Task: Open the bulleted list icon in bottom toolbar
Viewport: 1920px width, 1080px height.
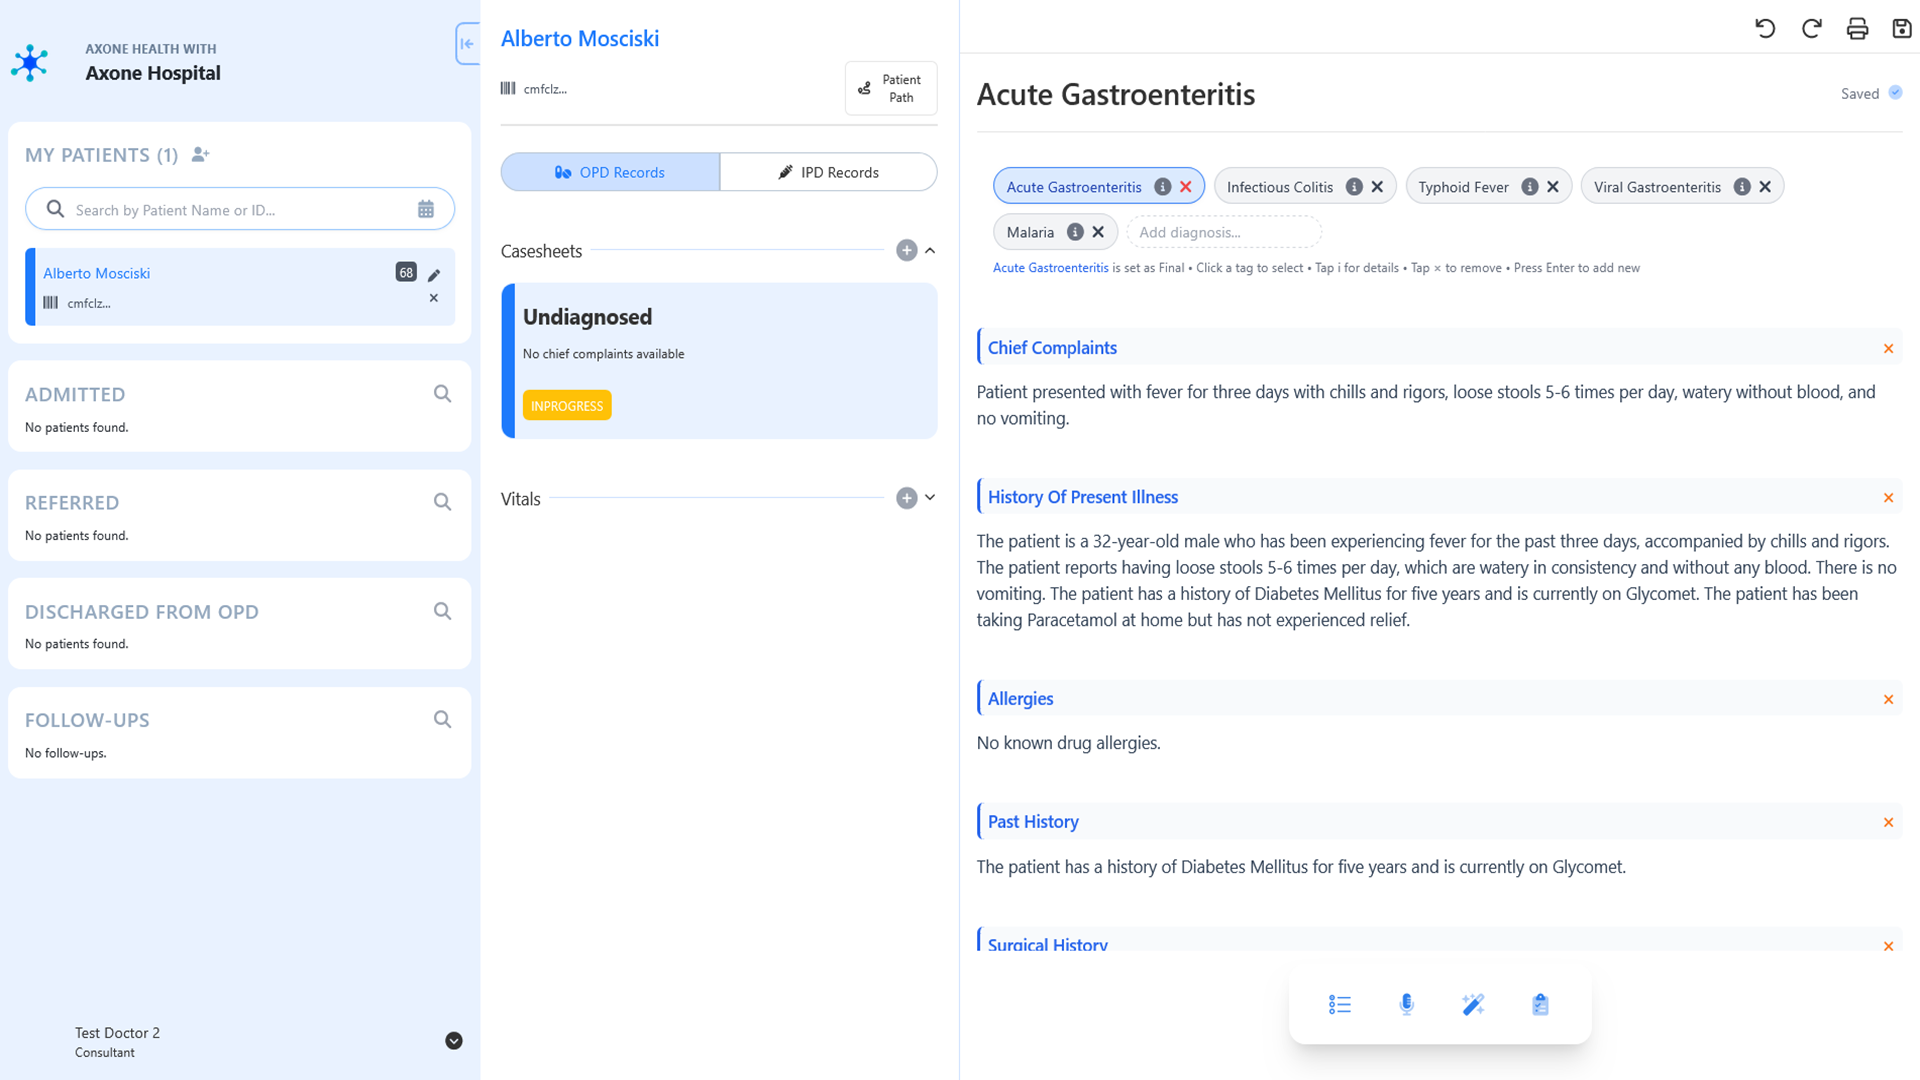Action: tap(1339, 1004)
